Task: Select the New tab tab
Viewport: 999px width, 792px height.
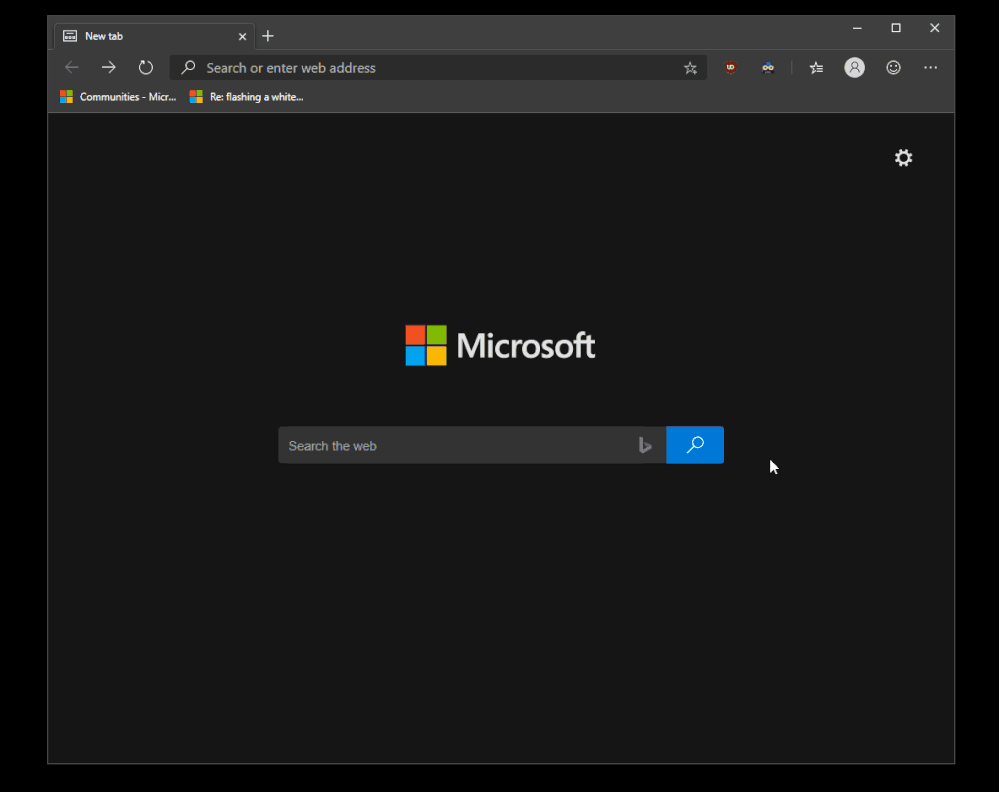Action: point(155,36)
